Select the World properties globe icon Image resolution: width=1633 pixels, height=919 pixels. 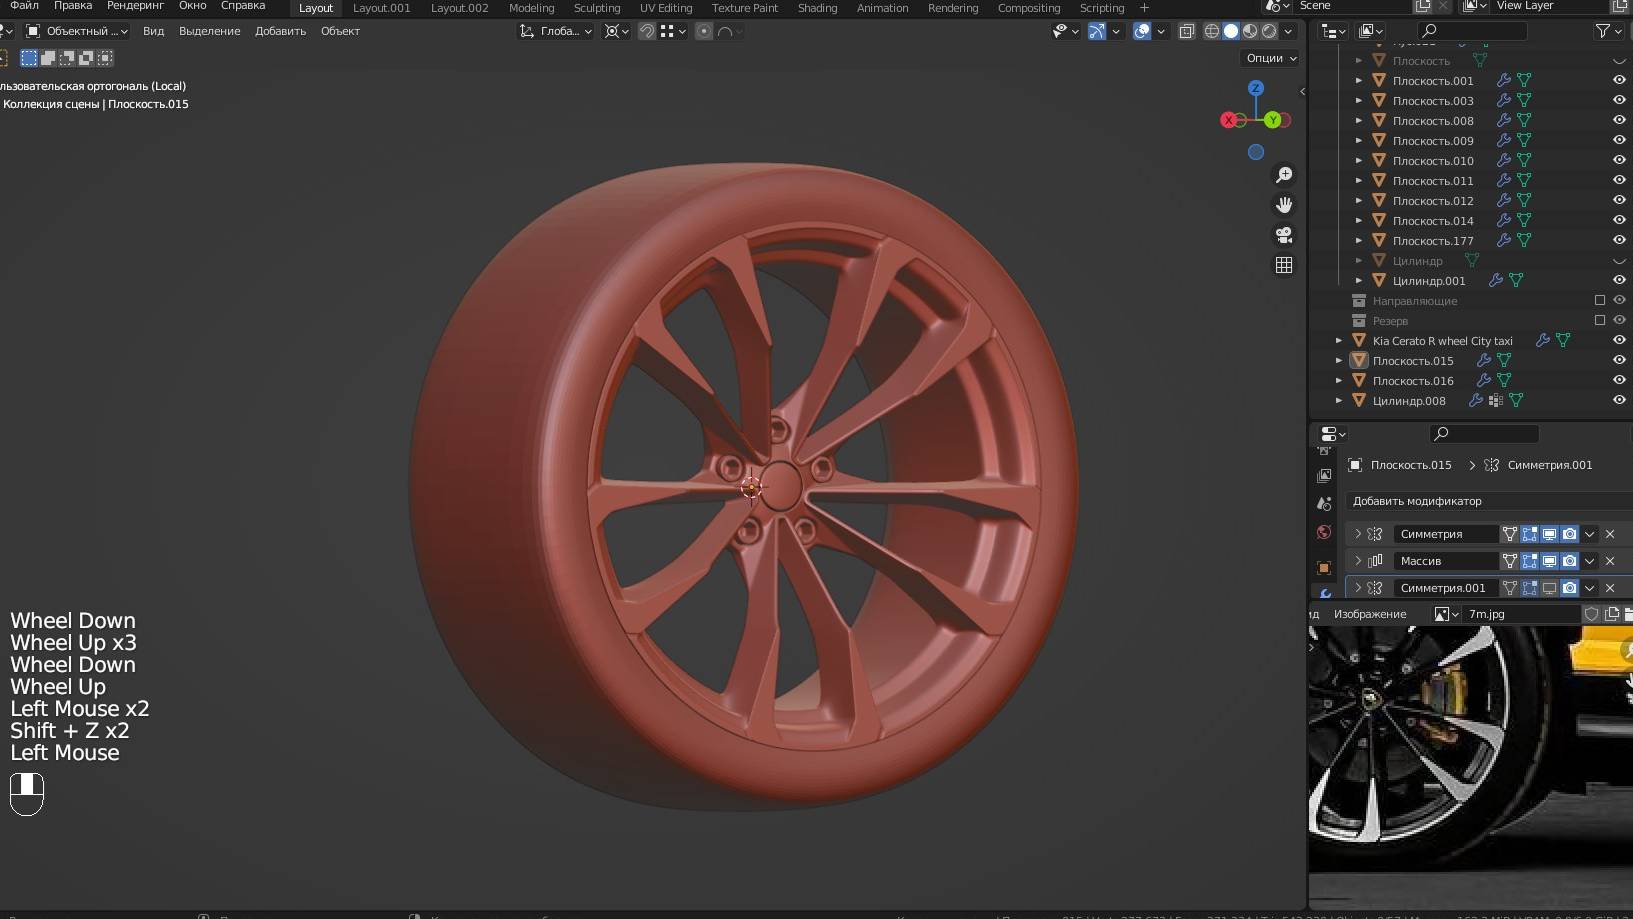(1323, 531)
